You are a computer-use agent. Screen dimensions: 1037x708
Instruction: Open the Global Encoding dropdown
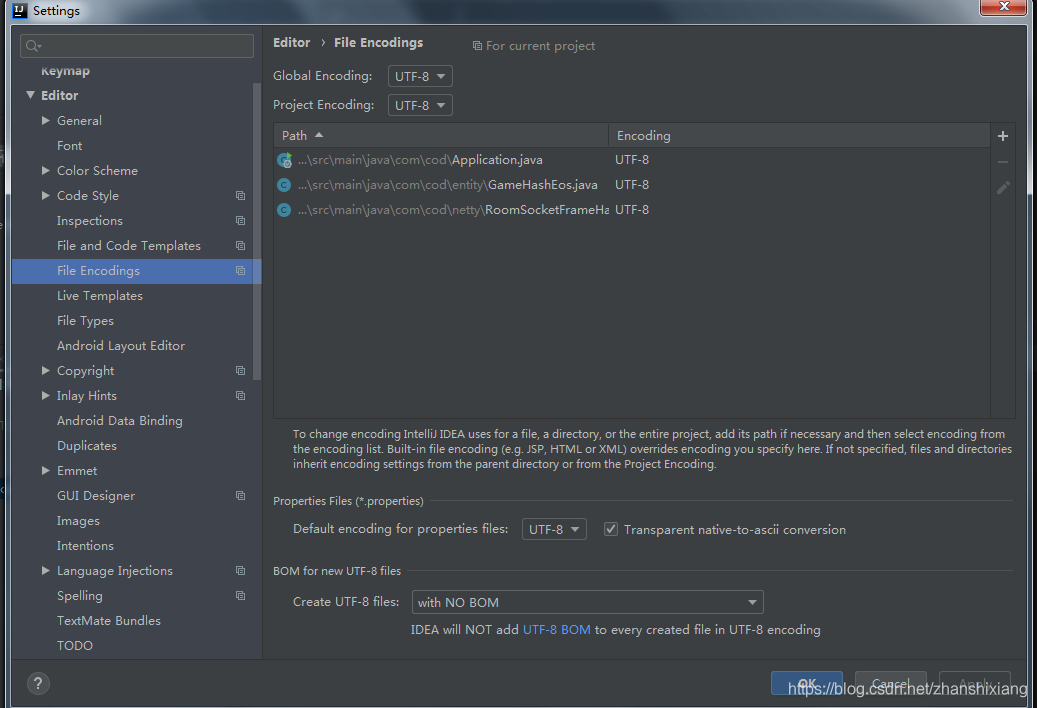[420, 76]
